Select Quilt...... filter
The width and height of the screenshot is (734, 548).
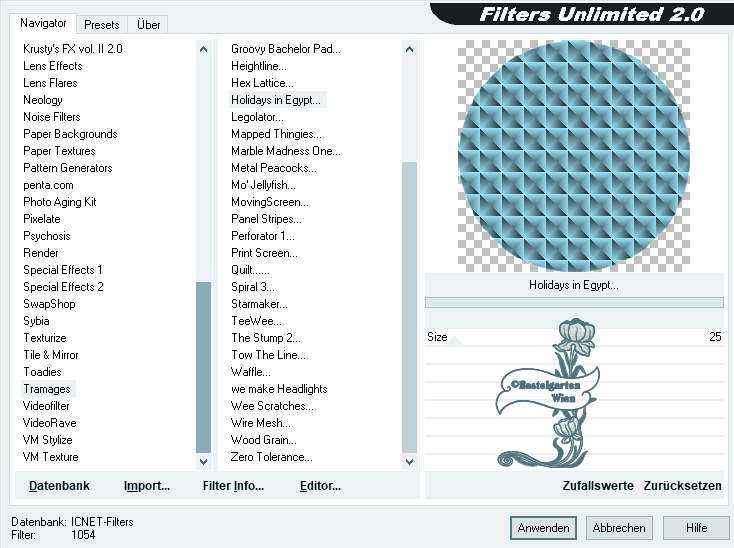point(250,270)
